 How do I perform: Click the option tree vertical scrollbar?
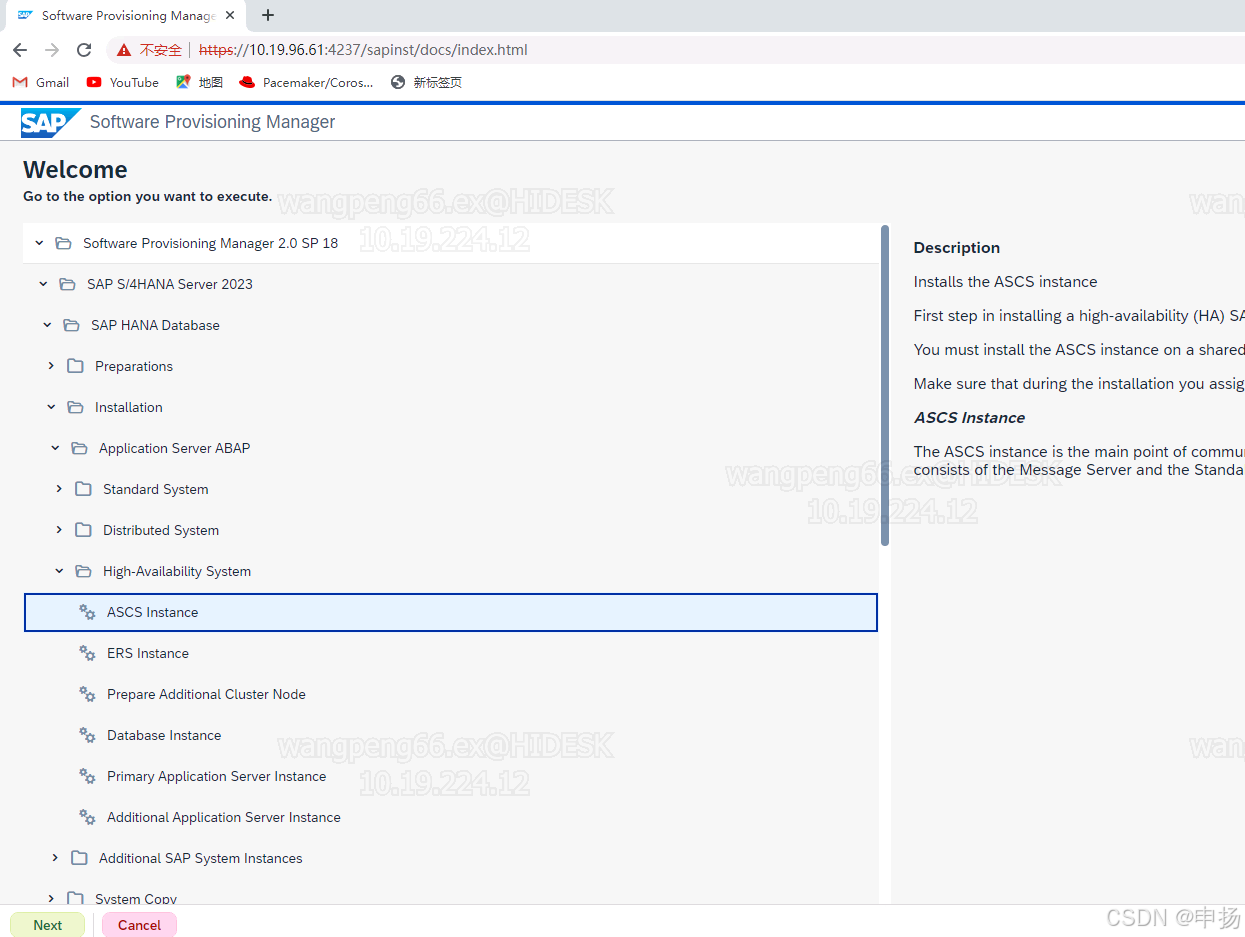click(x=885, y=386)
